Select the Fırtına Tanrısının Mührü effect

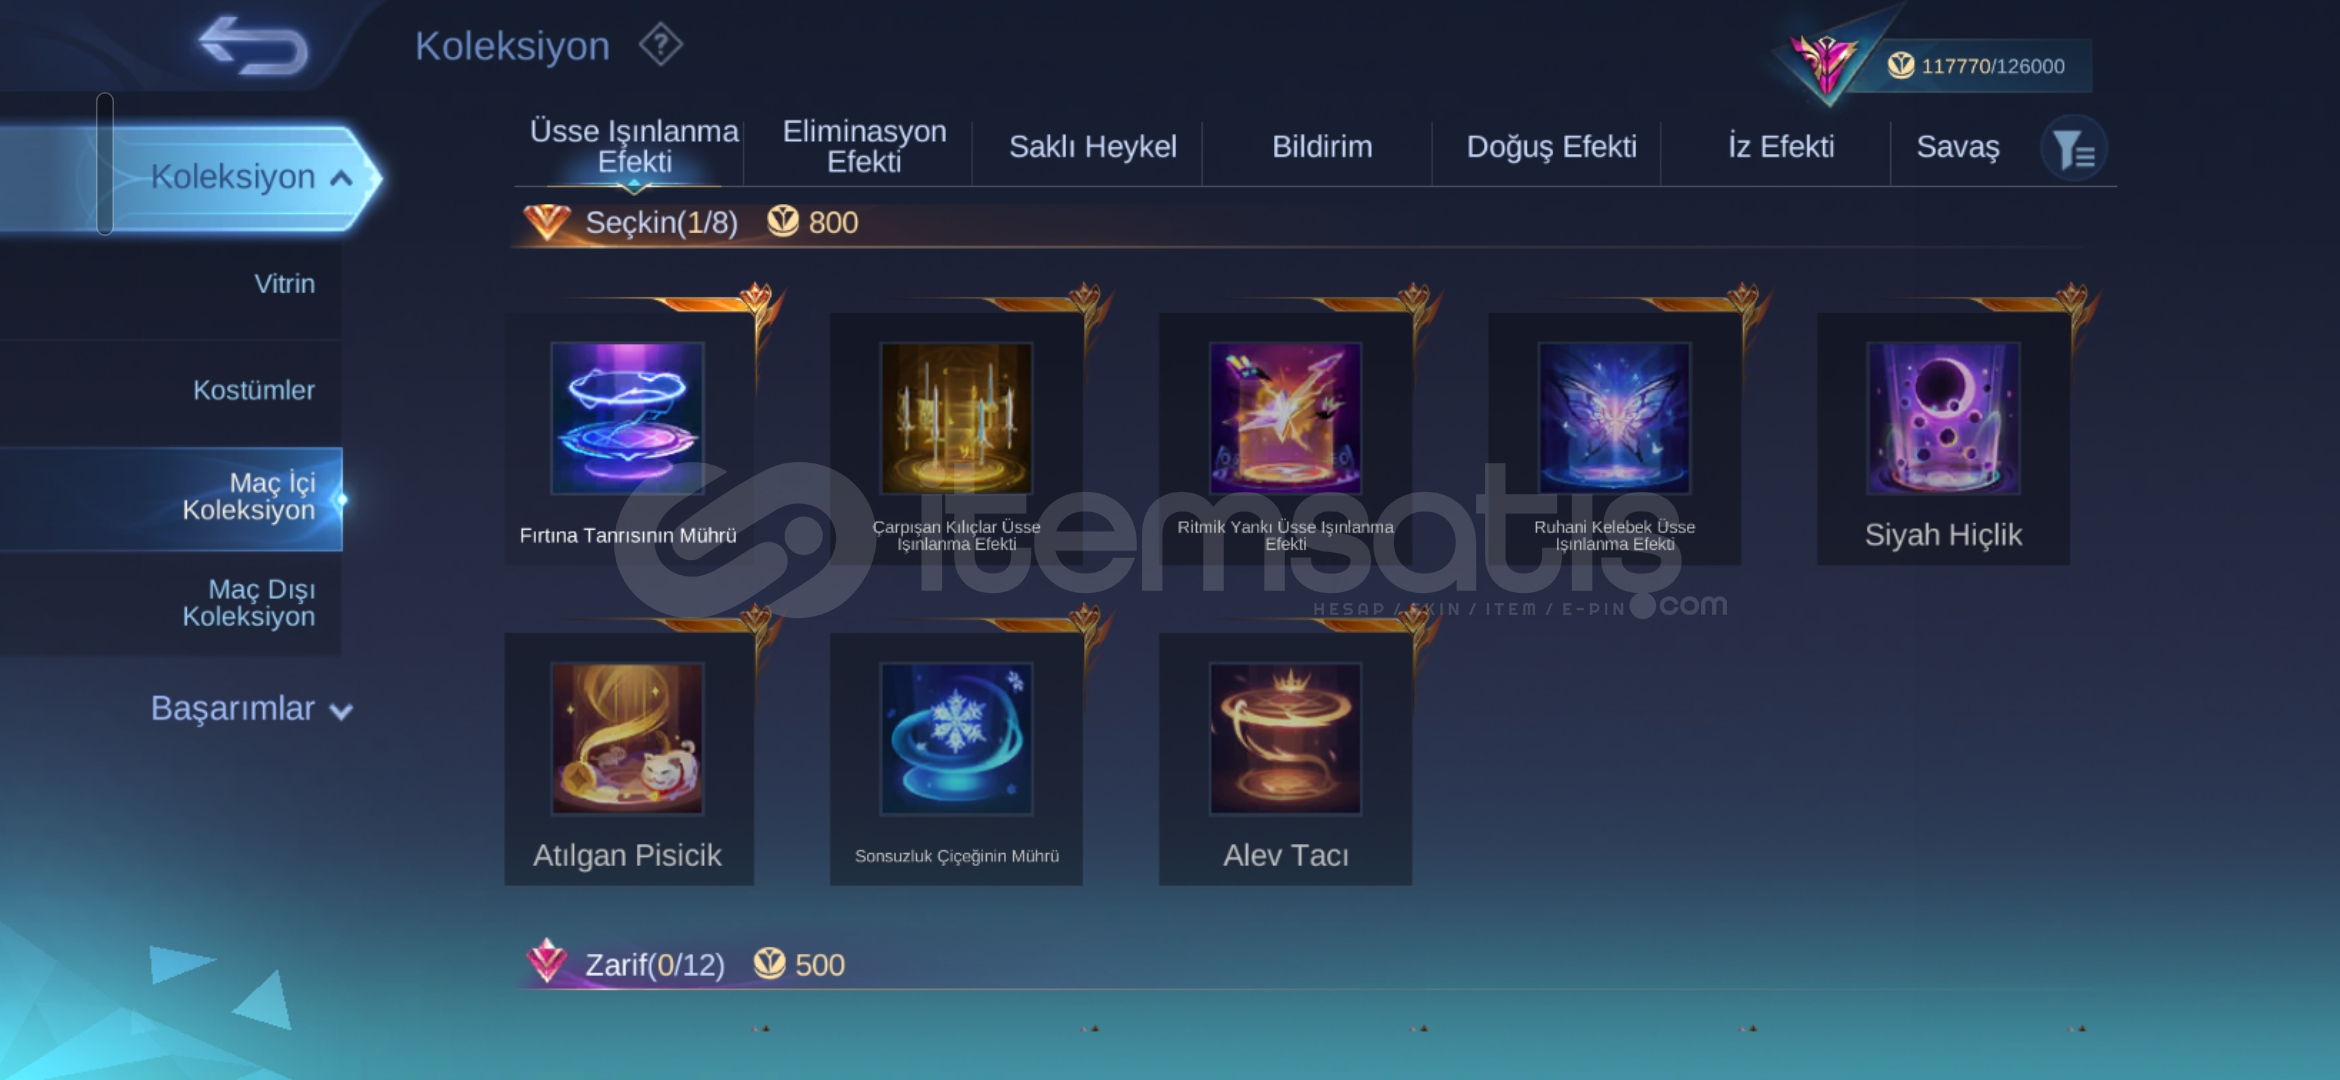[x=628, y=438]
